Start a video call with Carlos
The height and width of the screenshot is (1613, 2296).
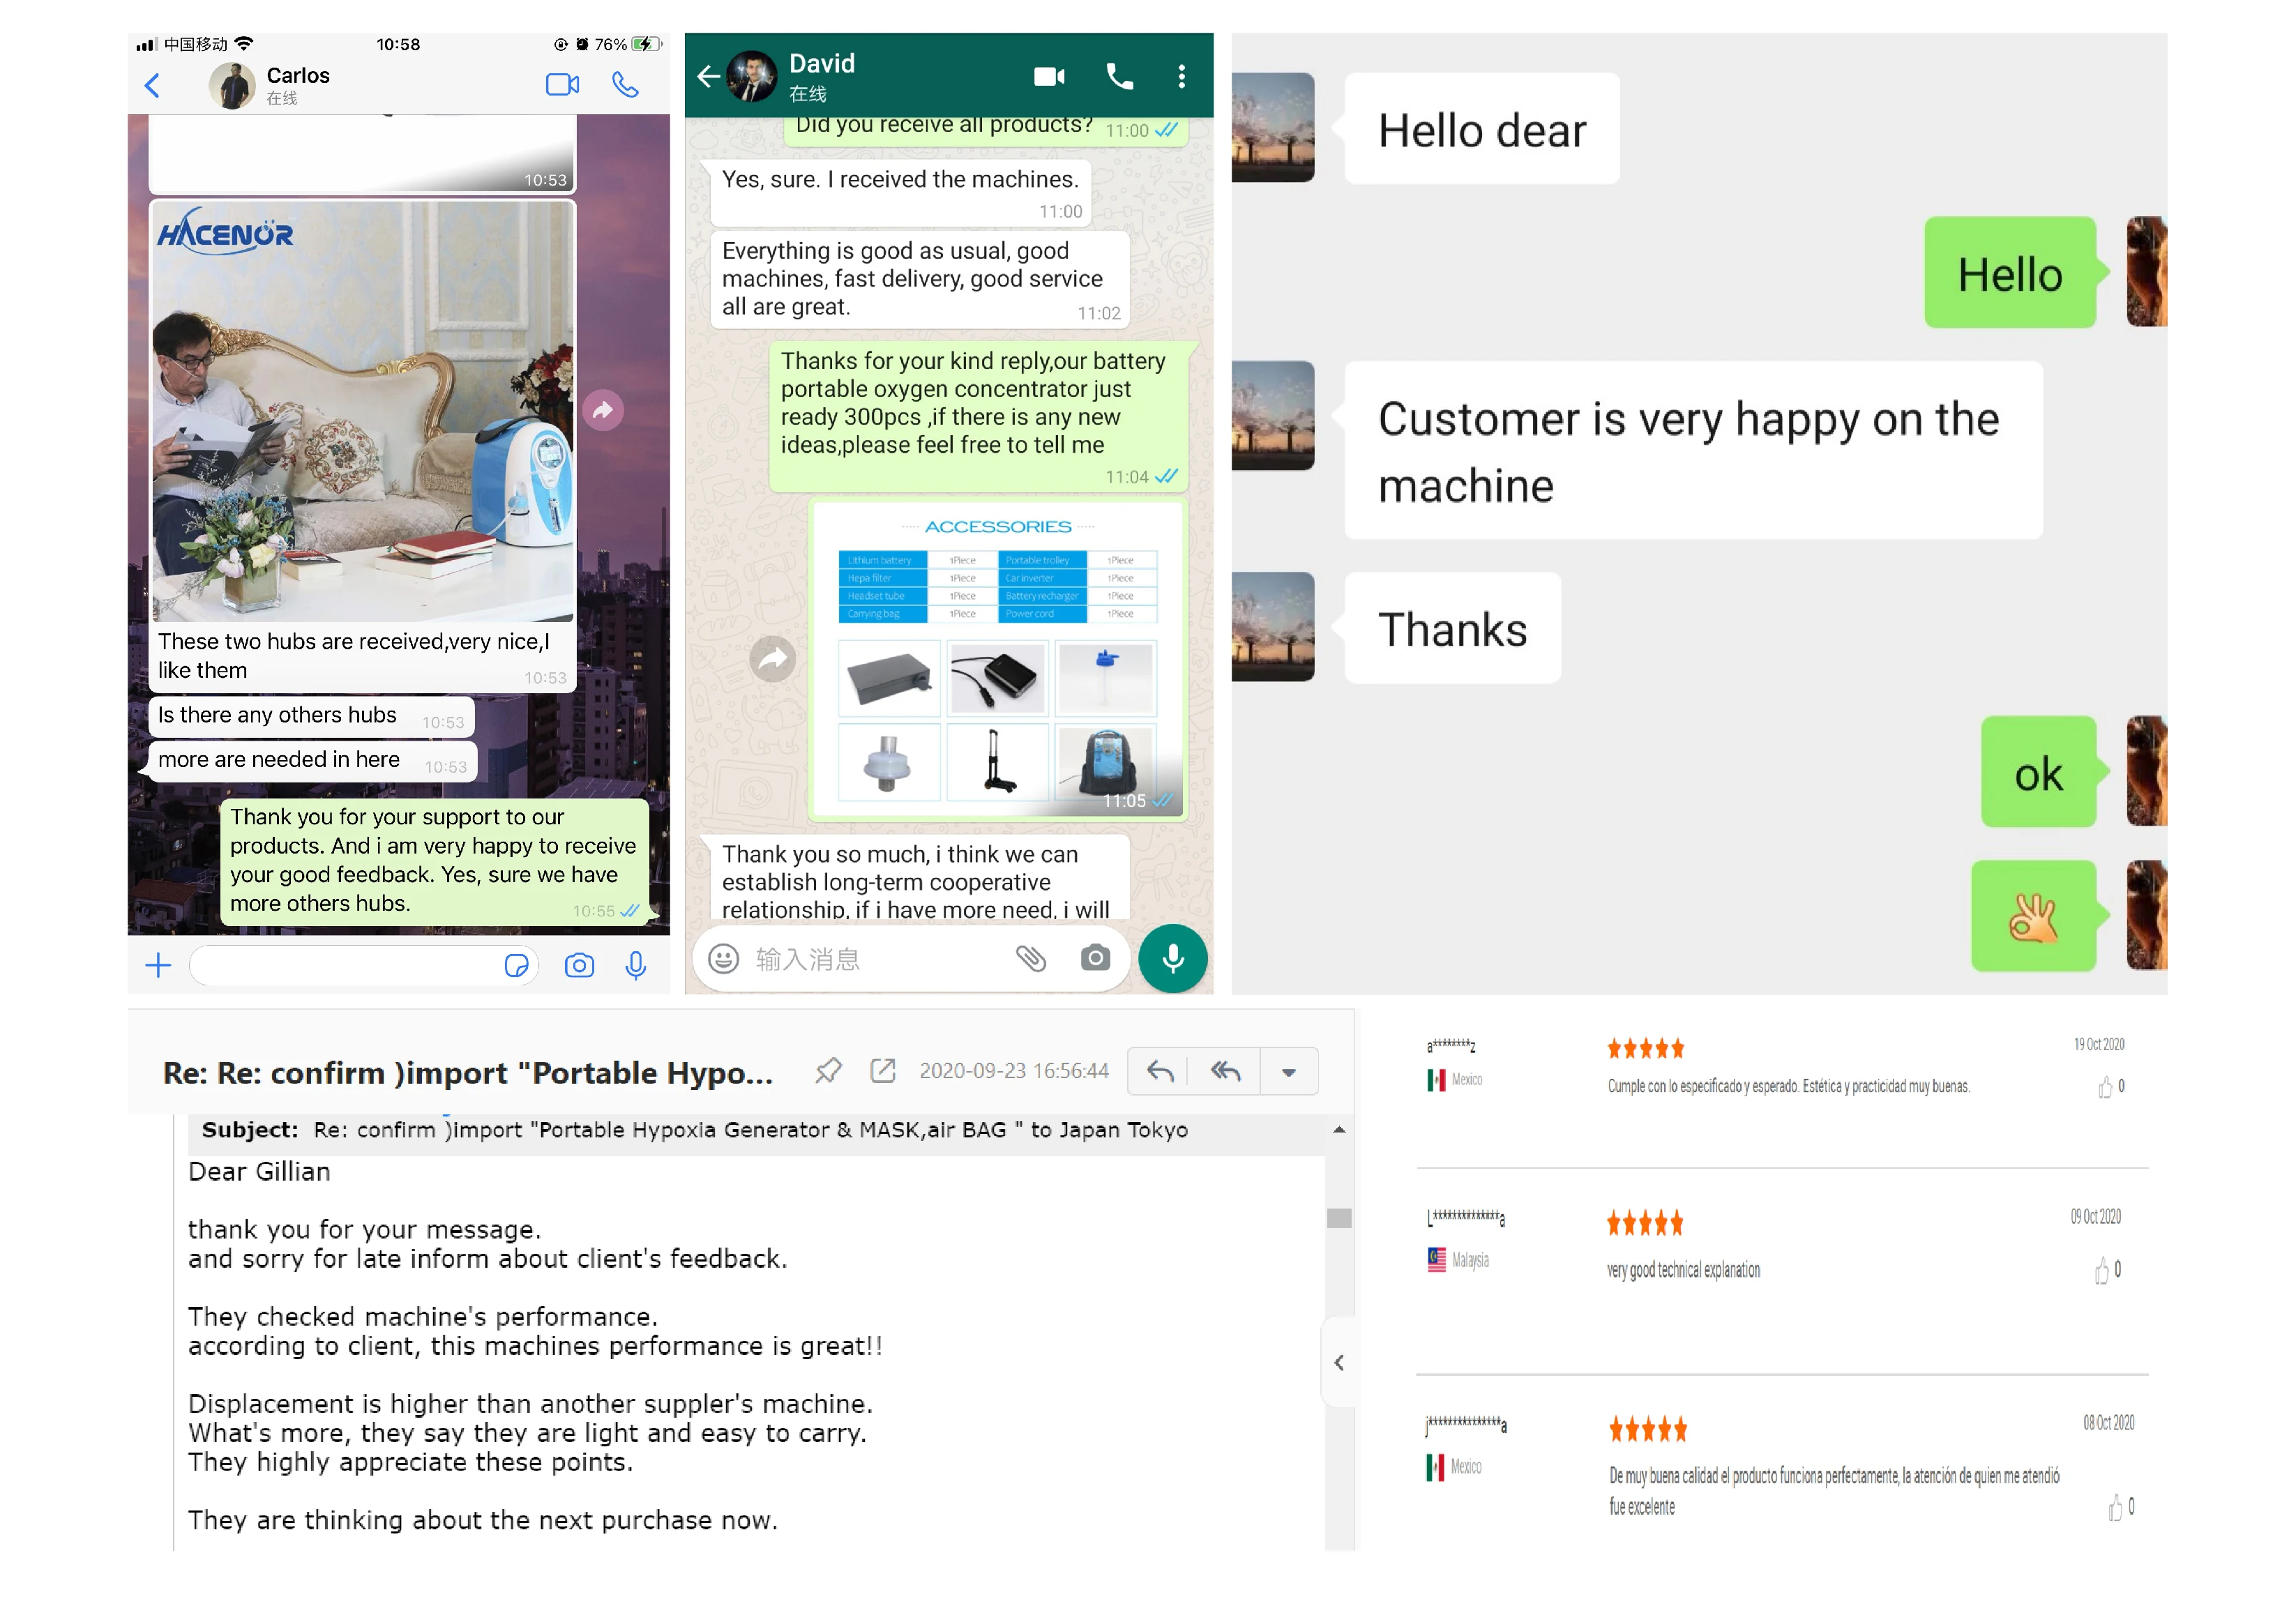562,85
